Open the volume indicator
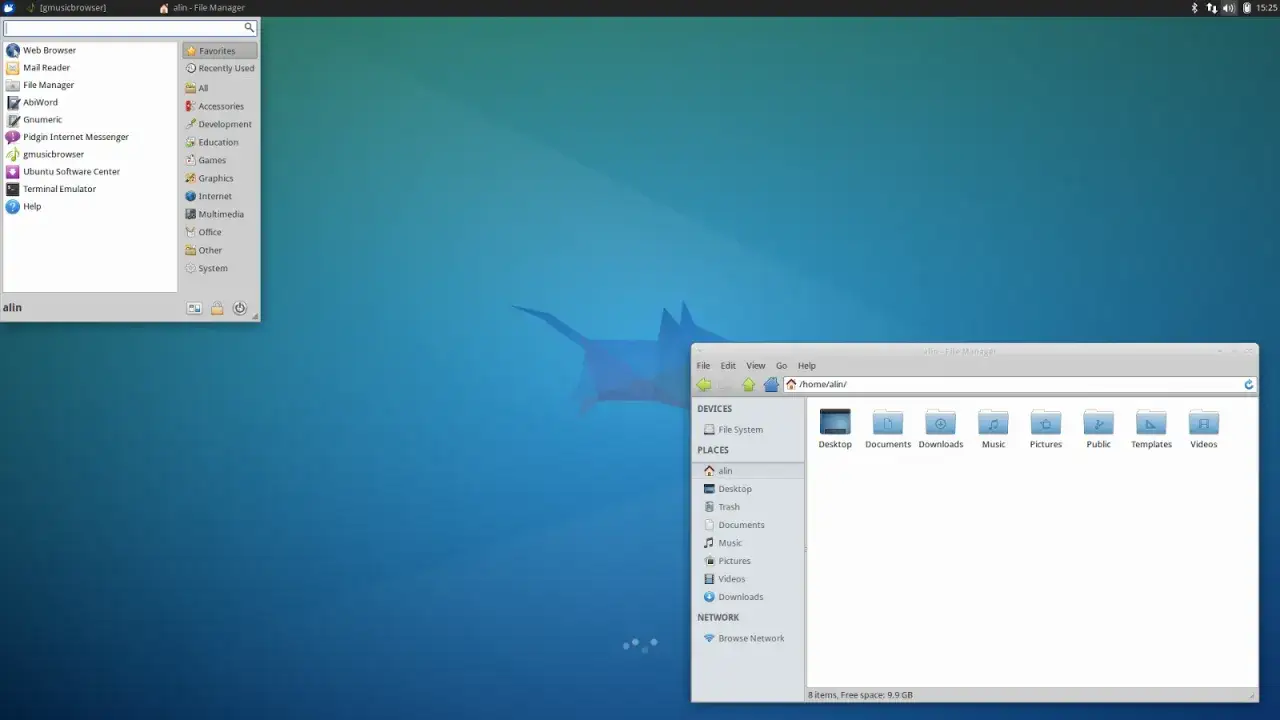Image resolution: width=1280 pixels, height=720 pixels. pyautogui.click(x=1228, y=8)
